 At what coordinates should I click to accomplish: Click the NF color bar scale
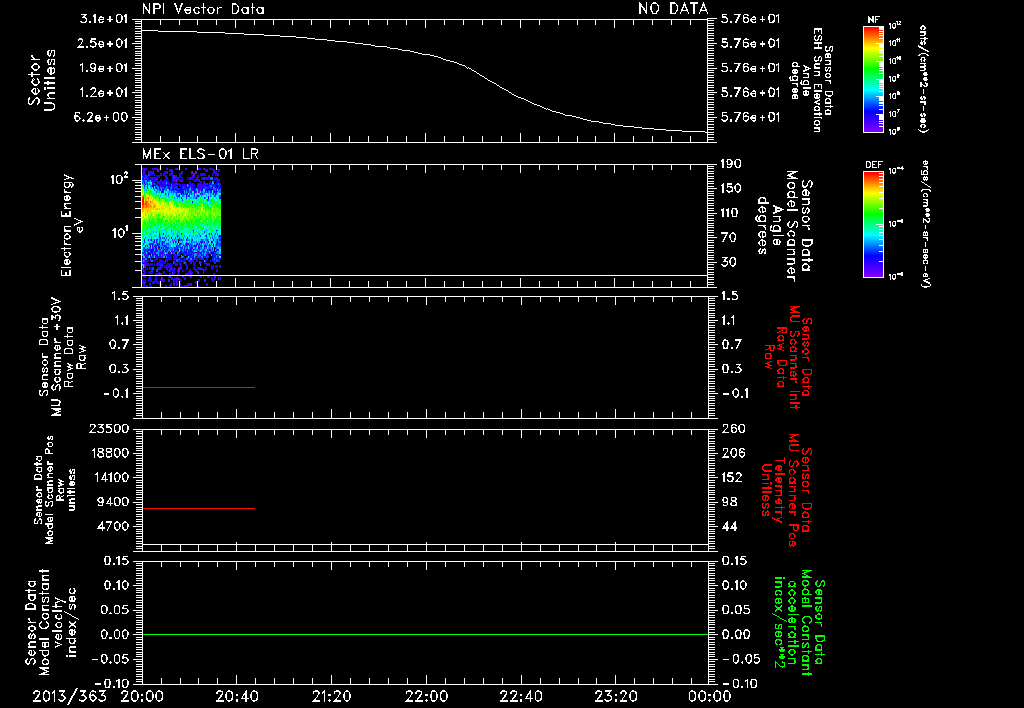coord(873,79)
